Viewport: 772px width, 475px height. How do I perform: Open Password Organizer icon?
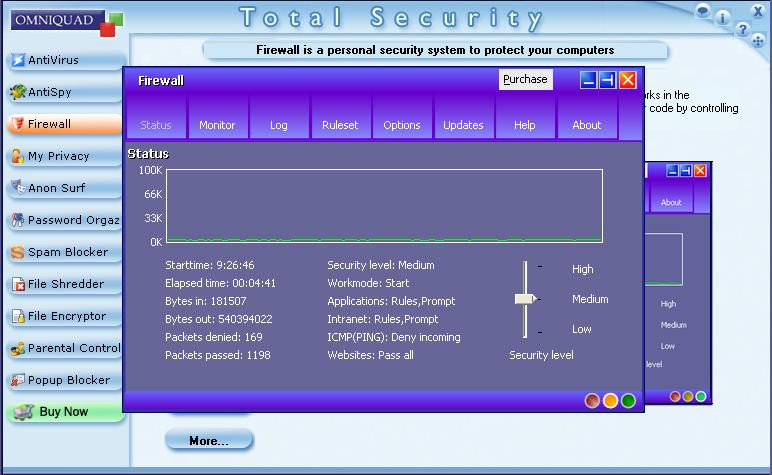point(18,220)
